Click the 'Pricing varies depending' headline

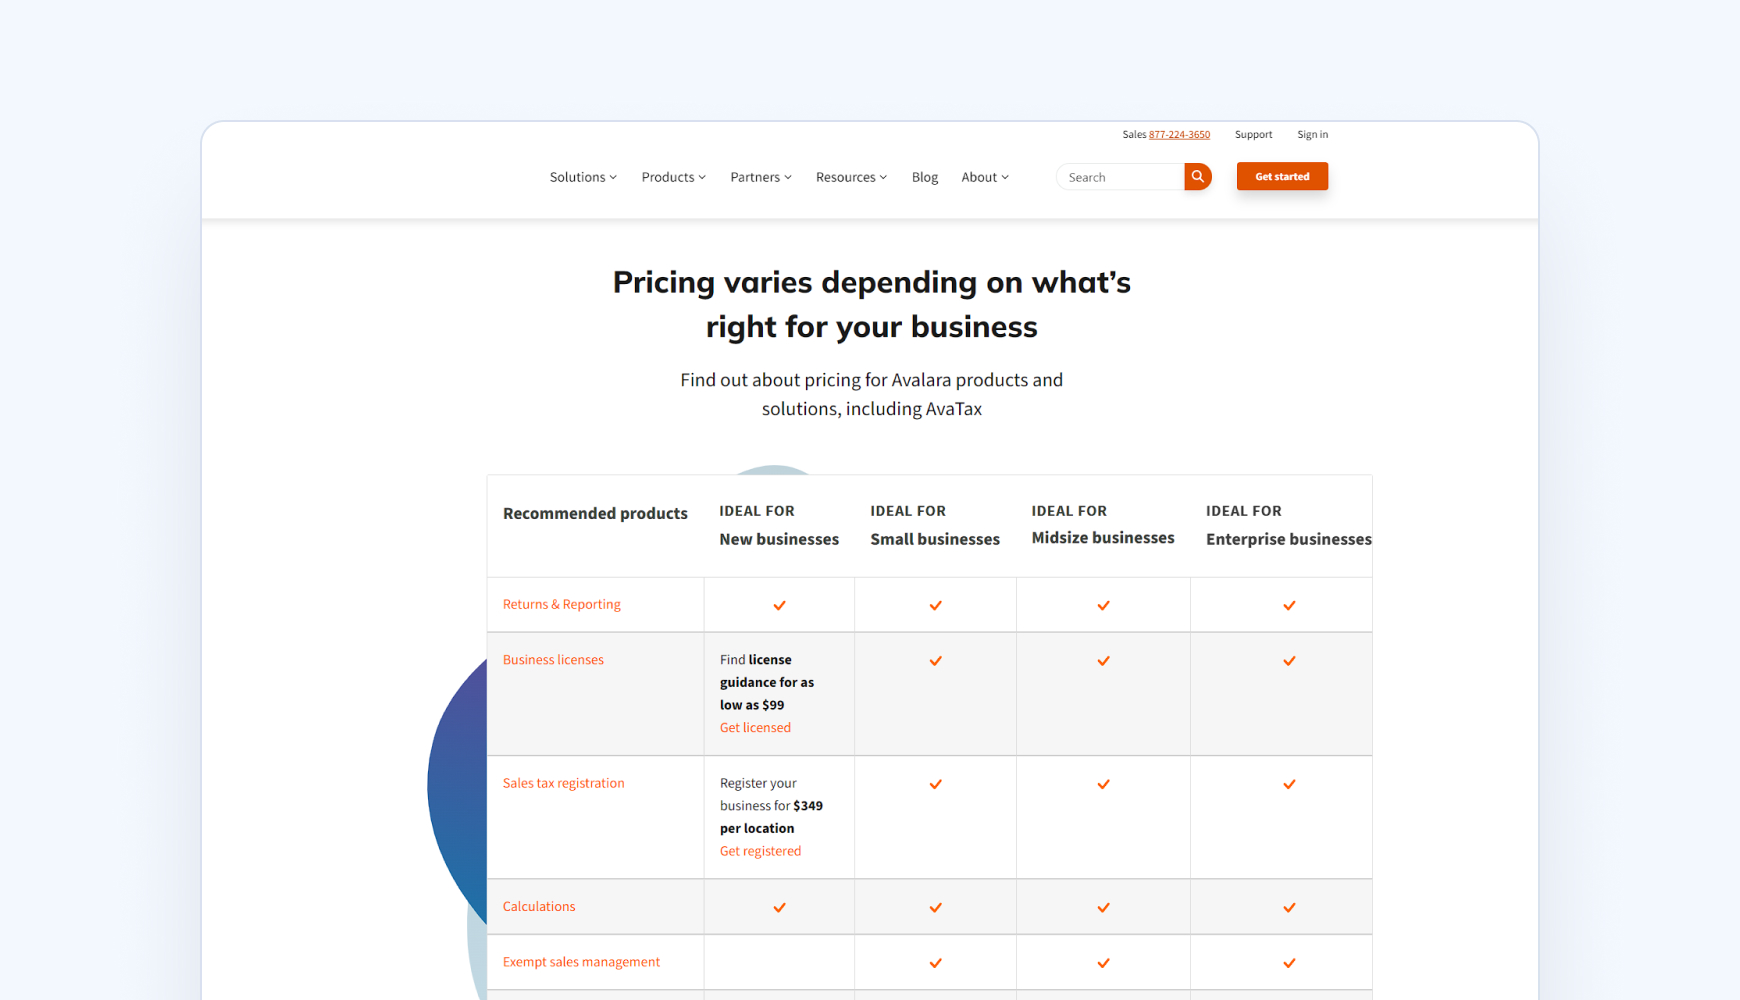pos(872,304)
